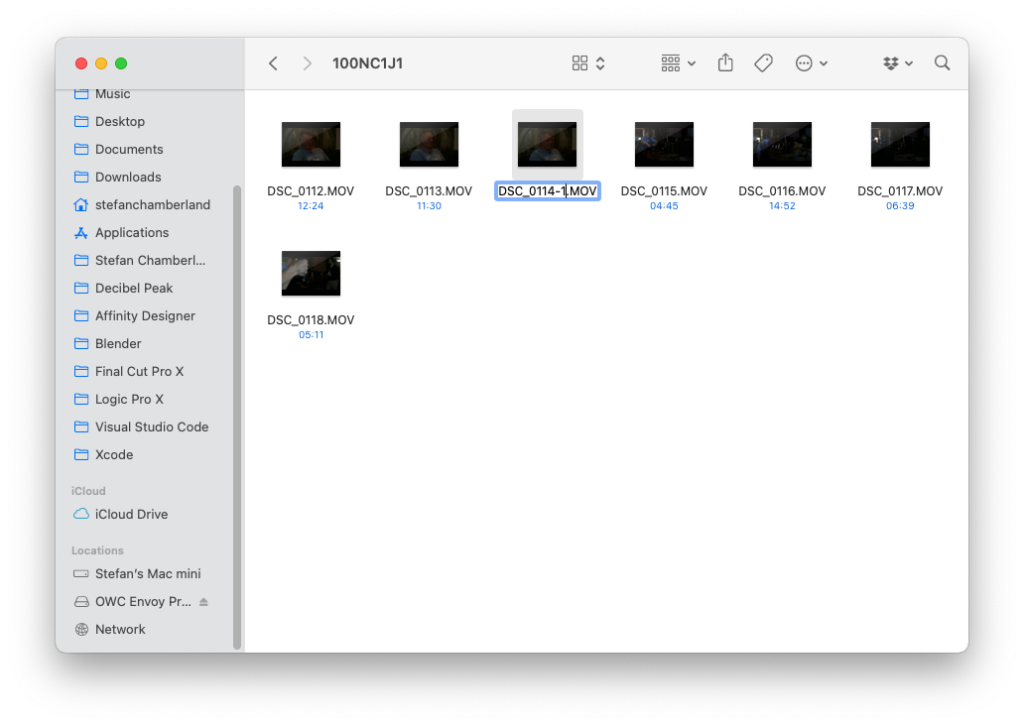1024x726 pixels.
Task: Click the 100NC1J1 window title
Action: [368, 63]
